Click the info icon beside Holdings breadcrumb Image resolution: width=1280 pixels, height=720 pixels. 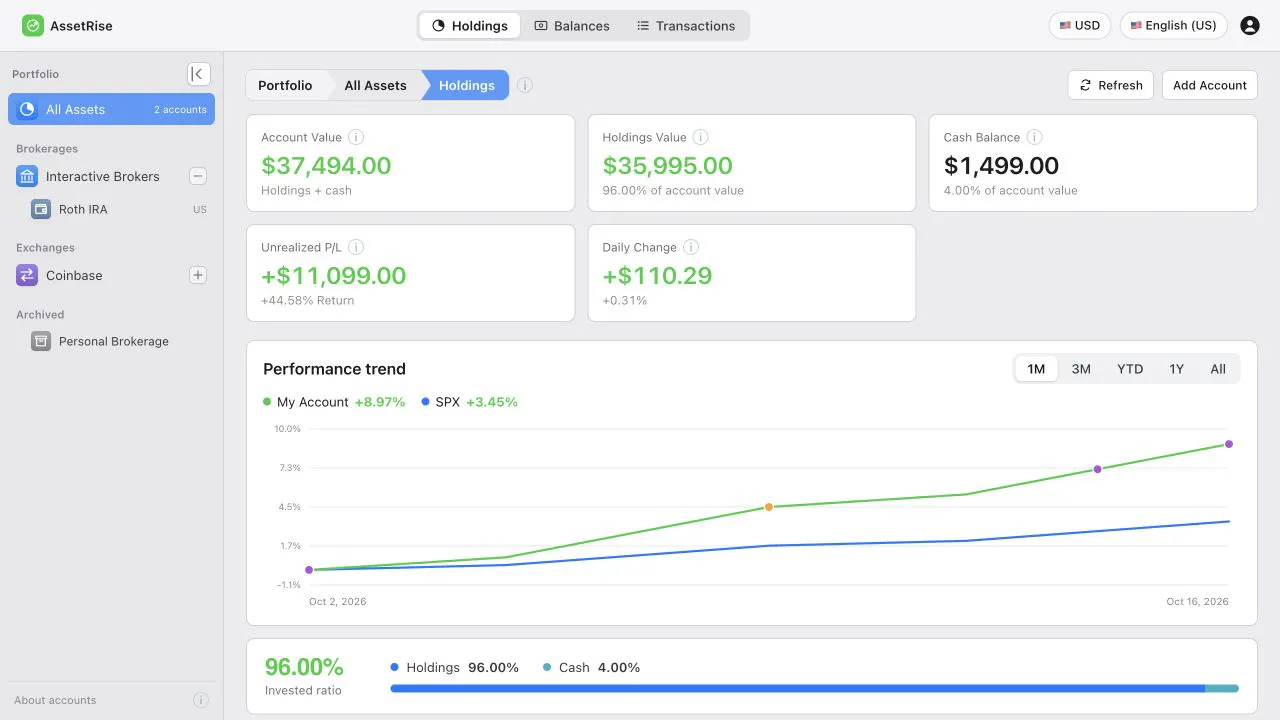click(525, 85)
